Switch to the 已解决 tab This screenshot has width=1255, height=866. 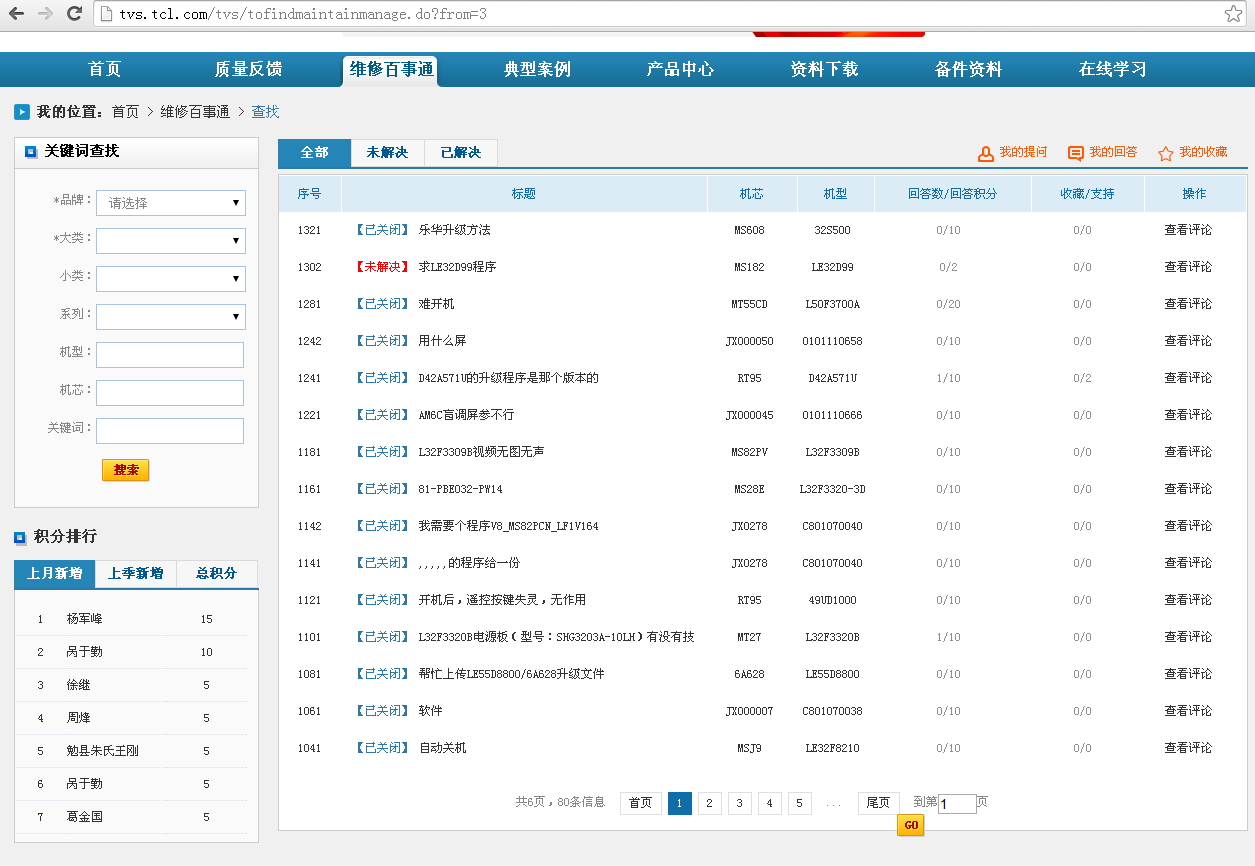click(x=461, y=153)
